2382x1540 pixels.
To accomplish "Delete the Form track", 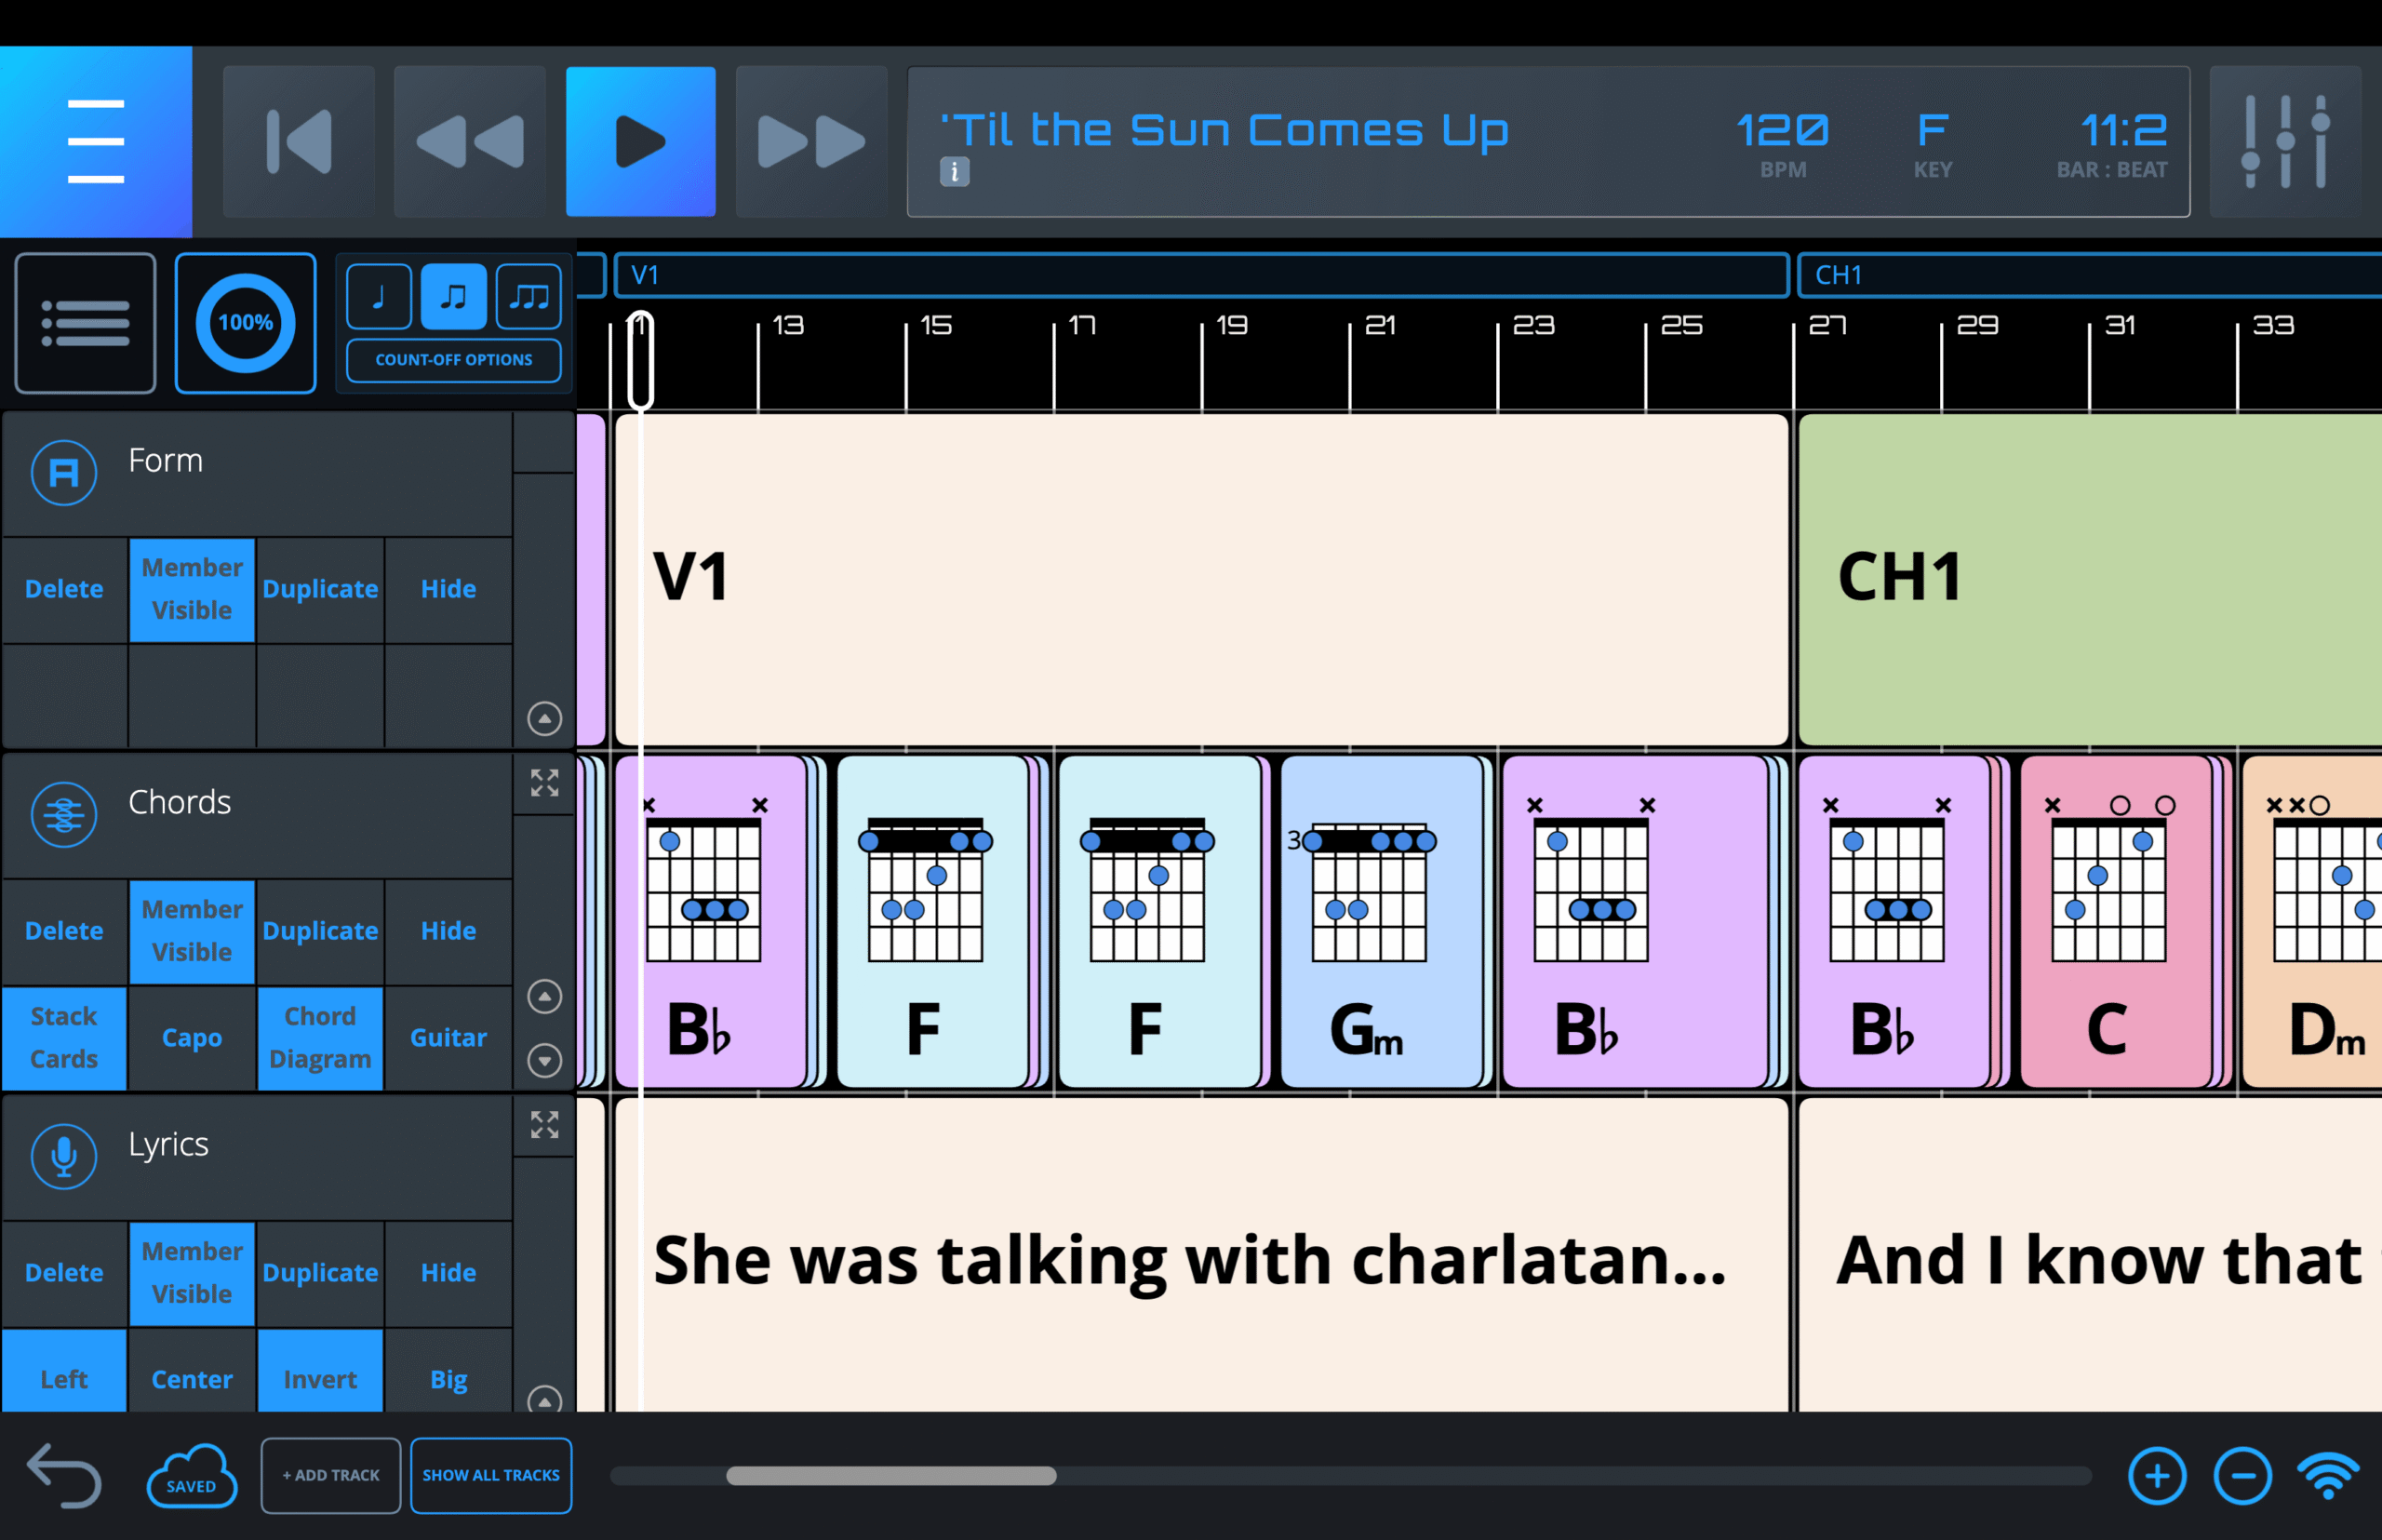I will coord(64,589).
